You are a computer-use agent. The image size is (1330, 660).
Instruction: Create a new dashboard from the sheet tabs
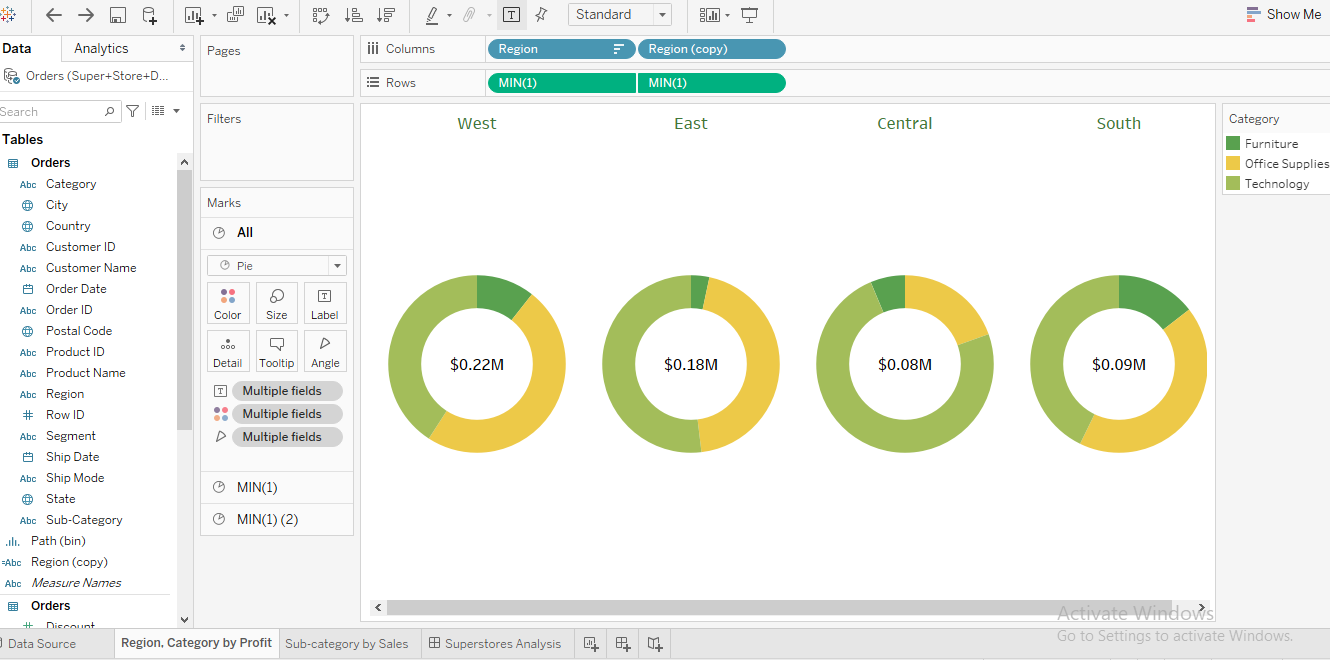tap(622, 644)
